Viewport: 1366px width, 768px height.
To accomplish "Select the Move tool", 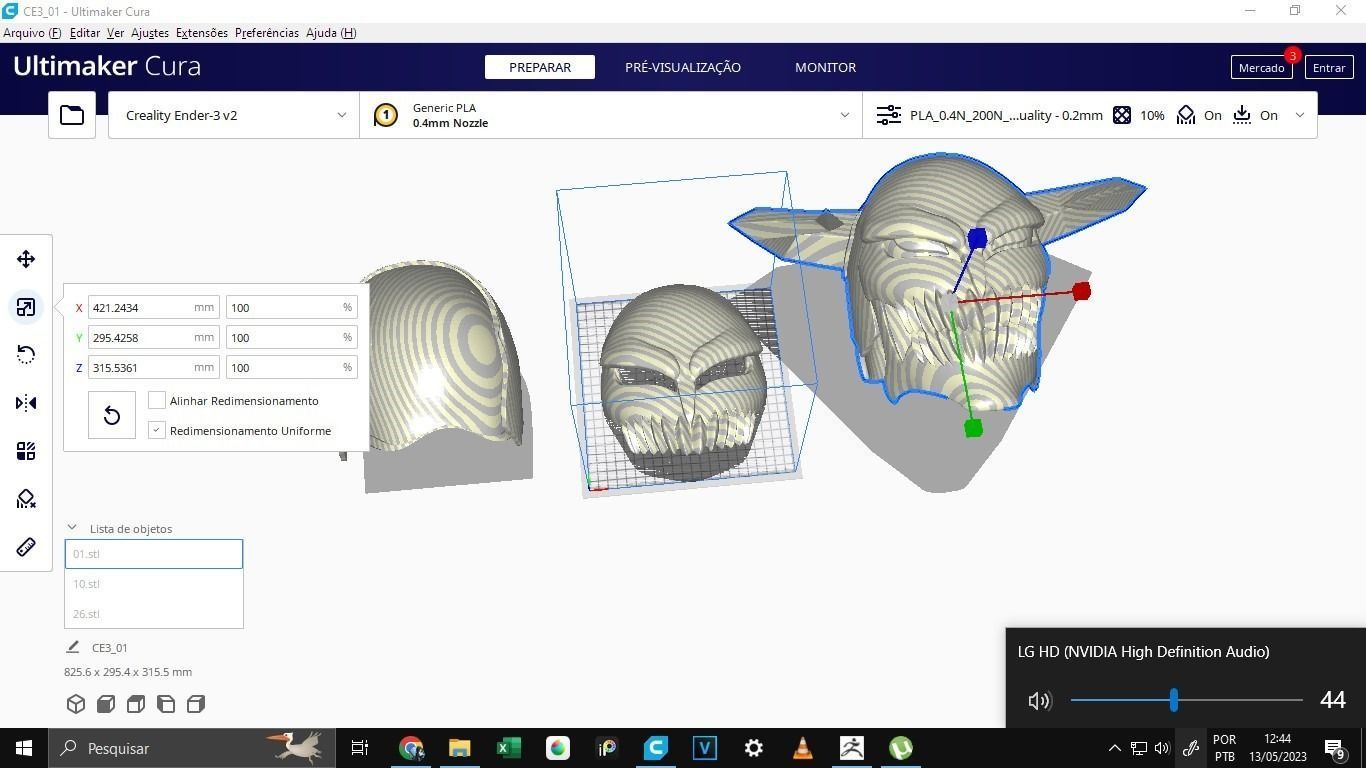I will pyautogui.click(x=26, y=259).
